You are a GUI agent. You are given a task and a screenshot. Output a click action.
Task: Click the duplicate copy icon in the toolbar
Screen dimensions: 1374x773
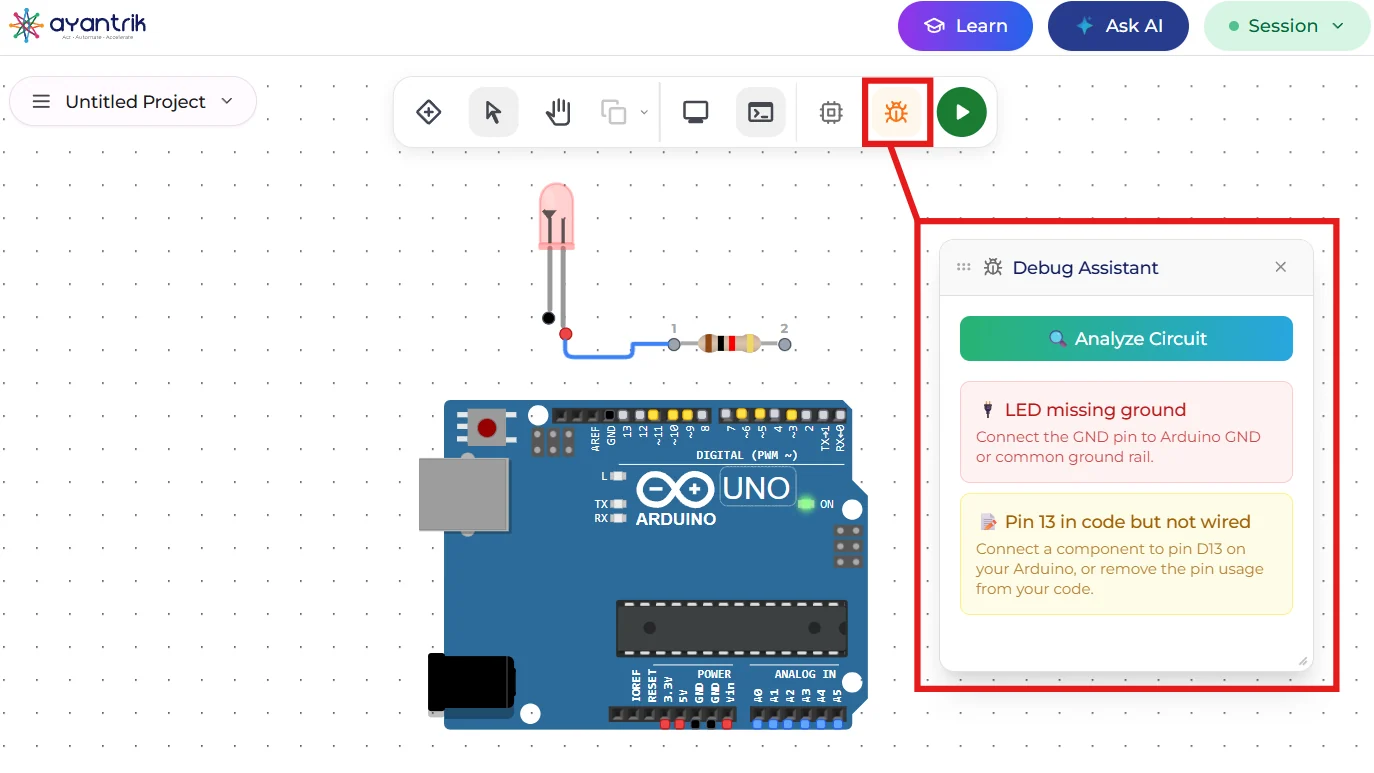tap(613, 112)
